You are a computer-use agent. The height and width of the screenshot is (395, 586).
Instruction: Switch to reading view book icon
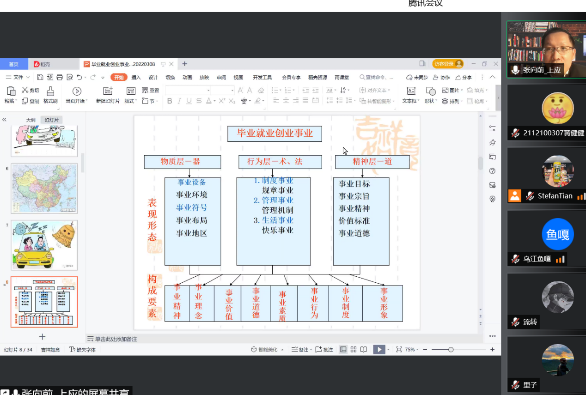pos(364,349)
